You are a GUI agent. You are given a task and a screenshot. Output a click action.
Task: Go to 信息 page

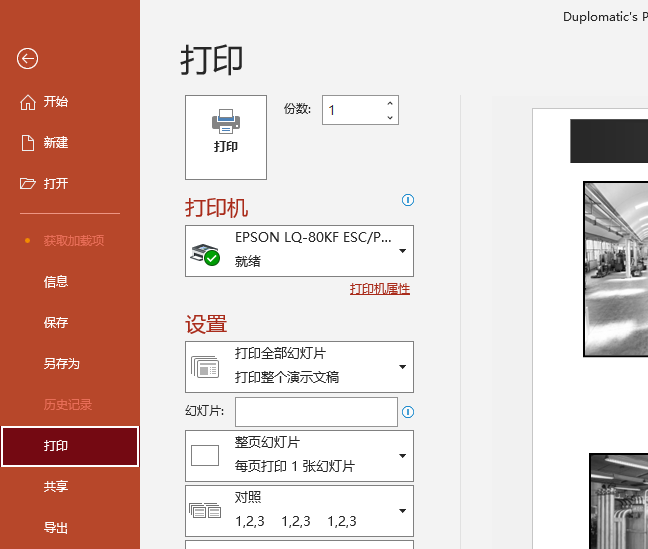pyautogui.click(x=56, y=282)
